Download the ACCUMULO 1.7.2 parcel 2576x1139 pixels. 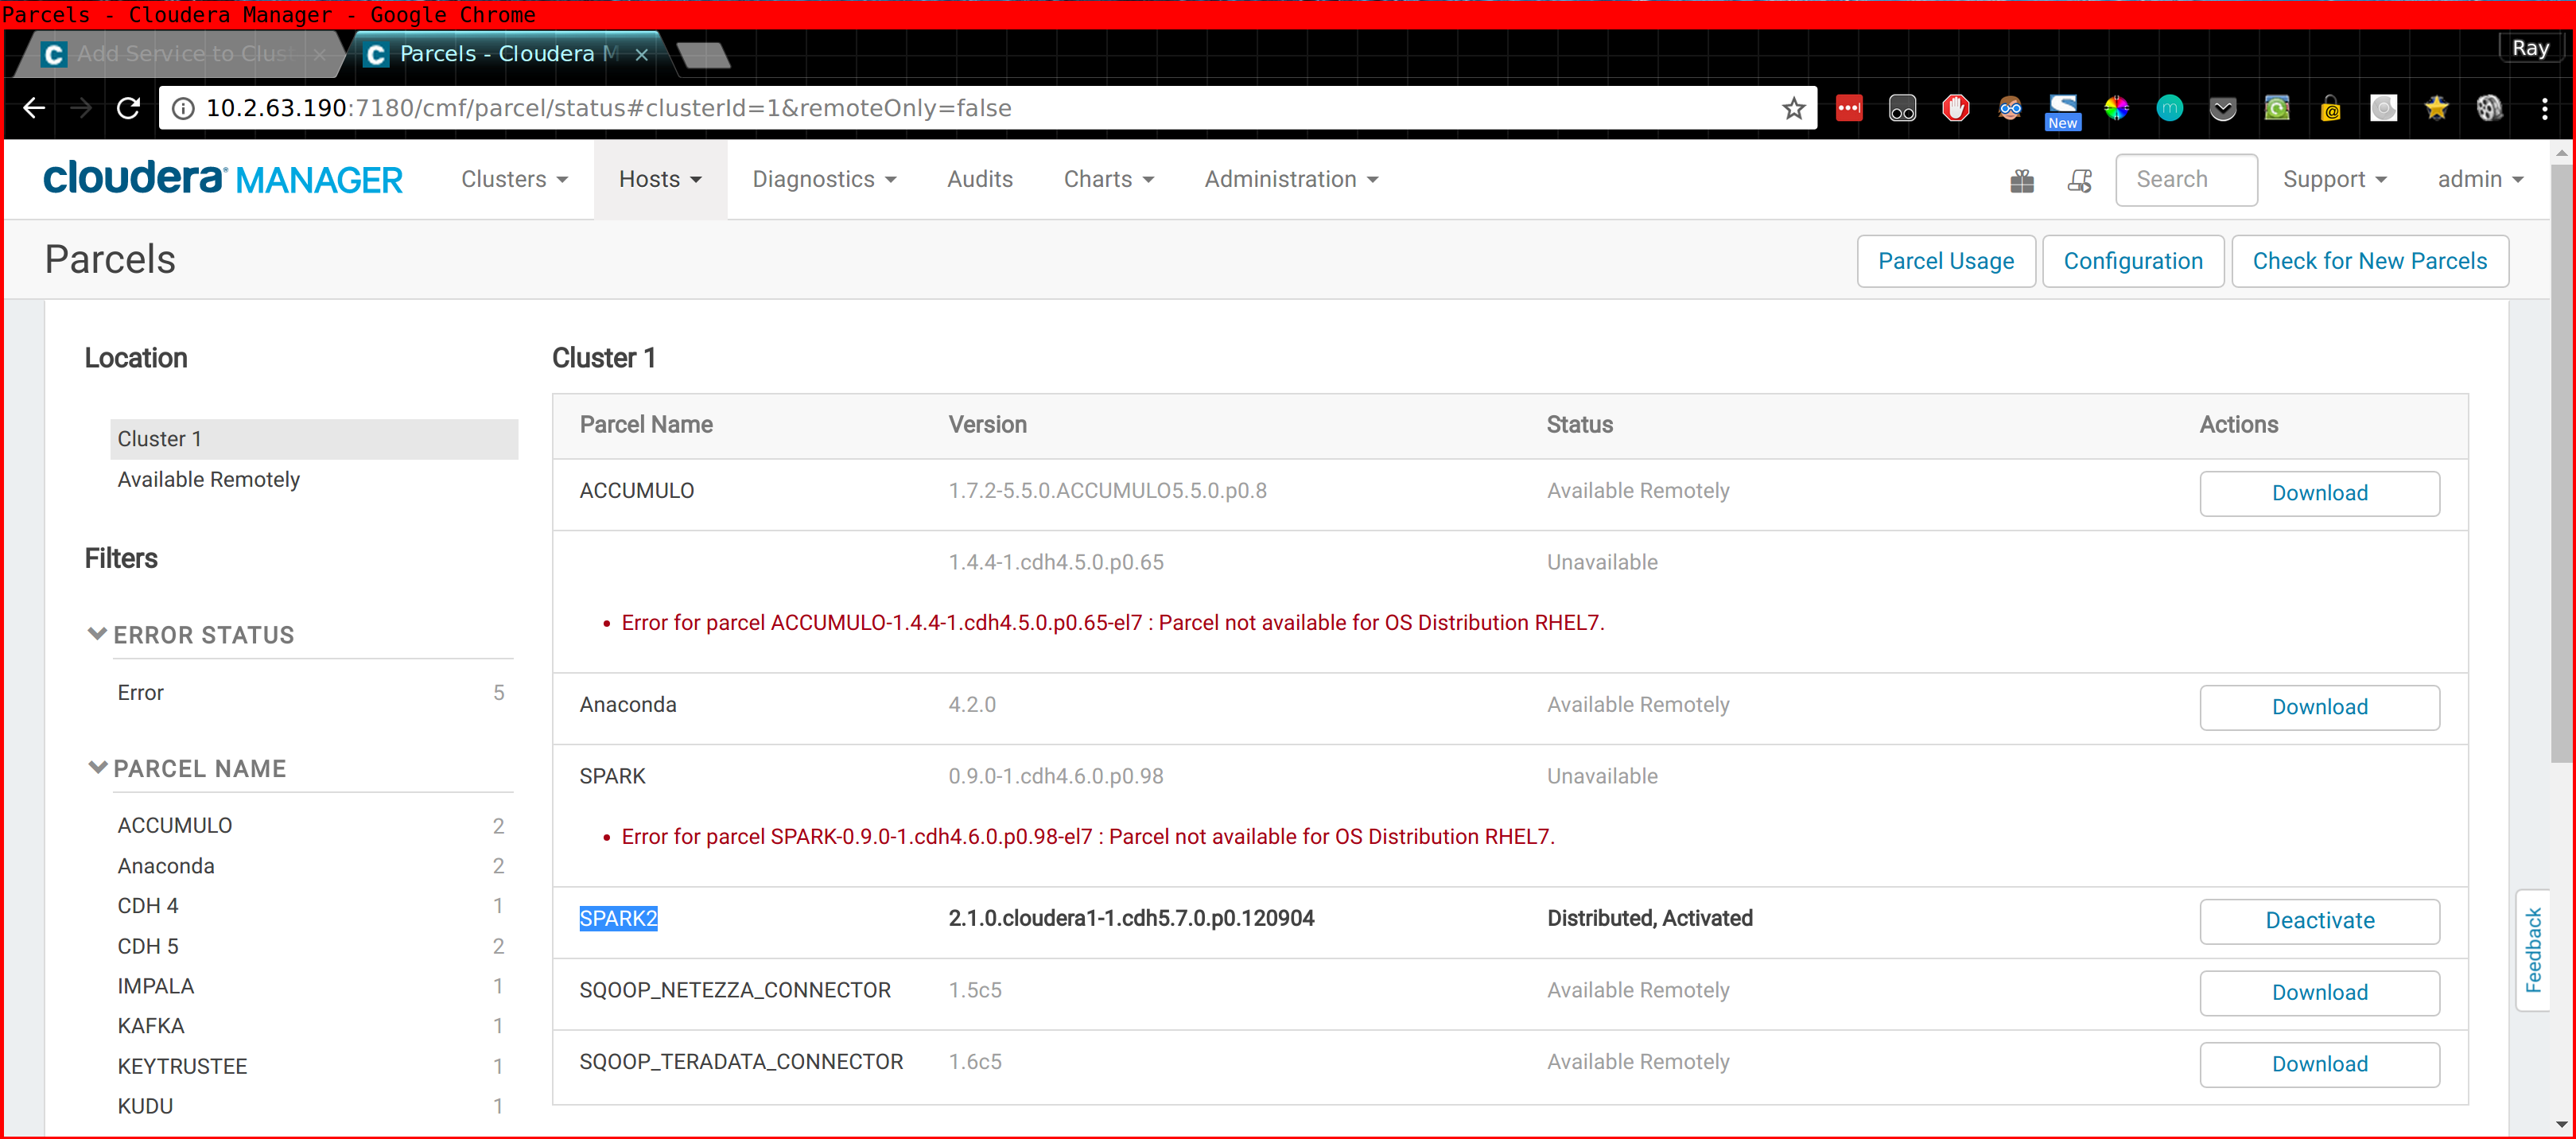tap(2319, 493)
